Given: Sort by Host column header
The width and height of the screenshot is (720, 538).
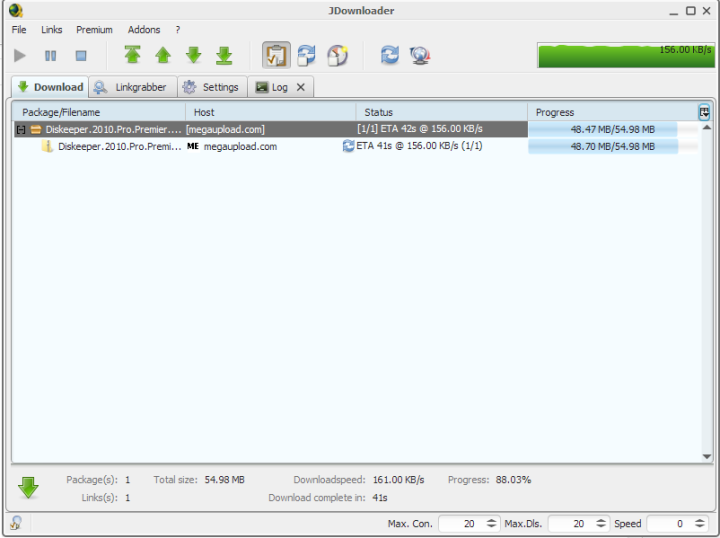Looking at the screenshot, I should tap(270, 112).
